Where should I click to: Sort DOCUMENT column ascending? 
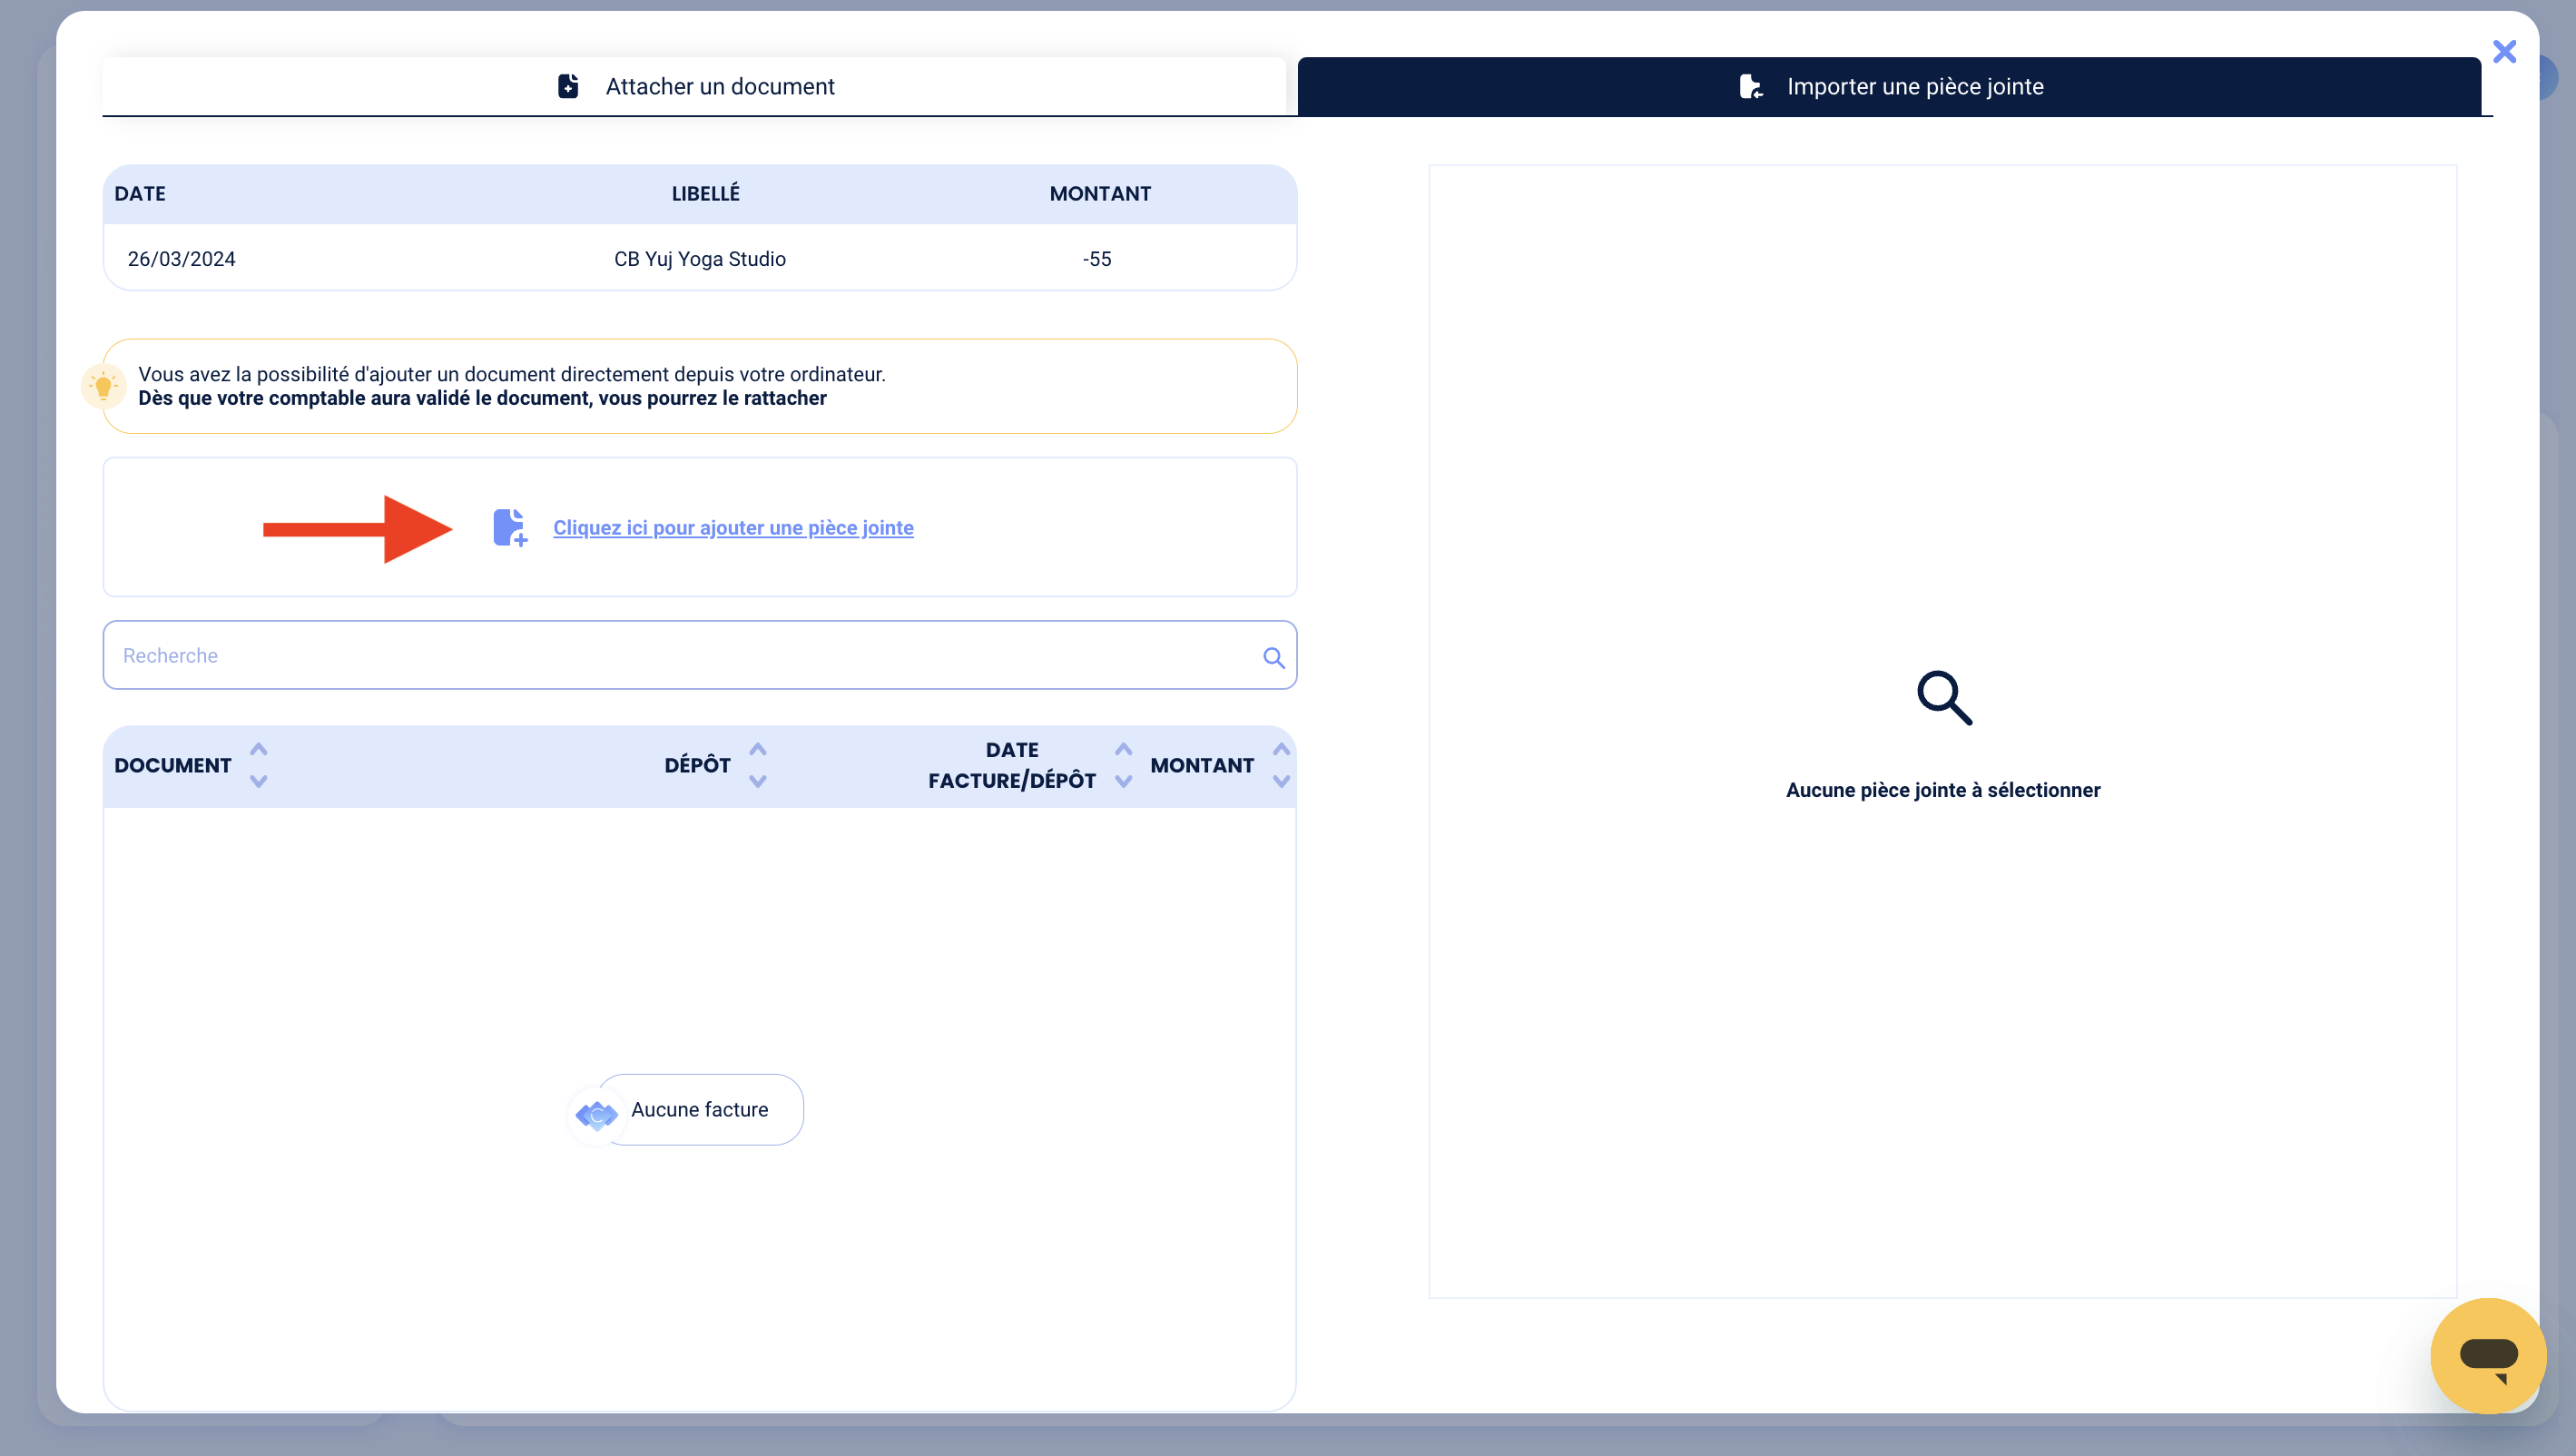(x=258, y=749)
